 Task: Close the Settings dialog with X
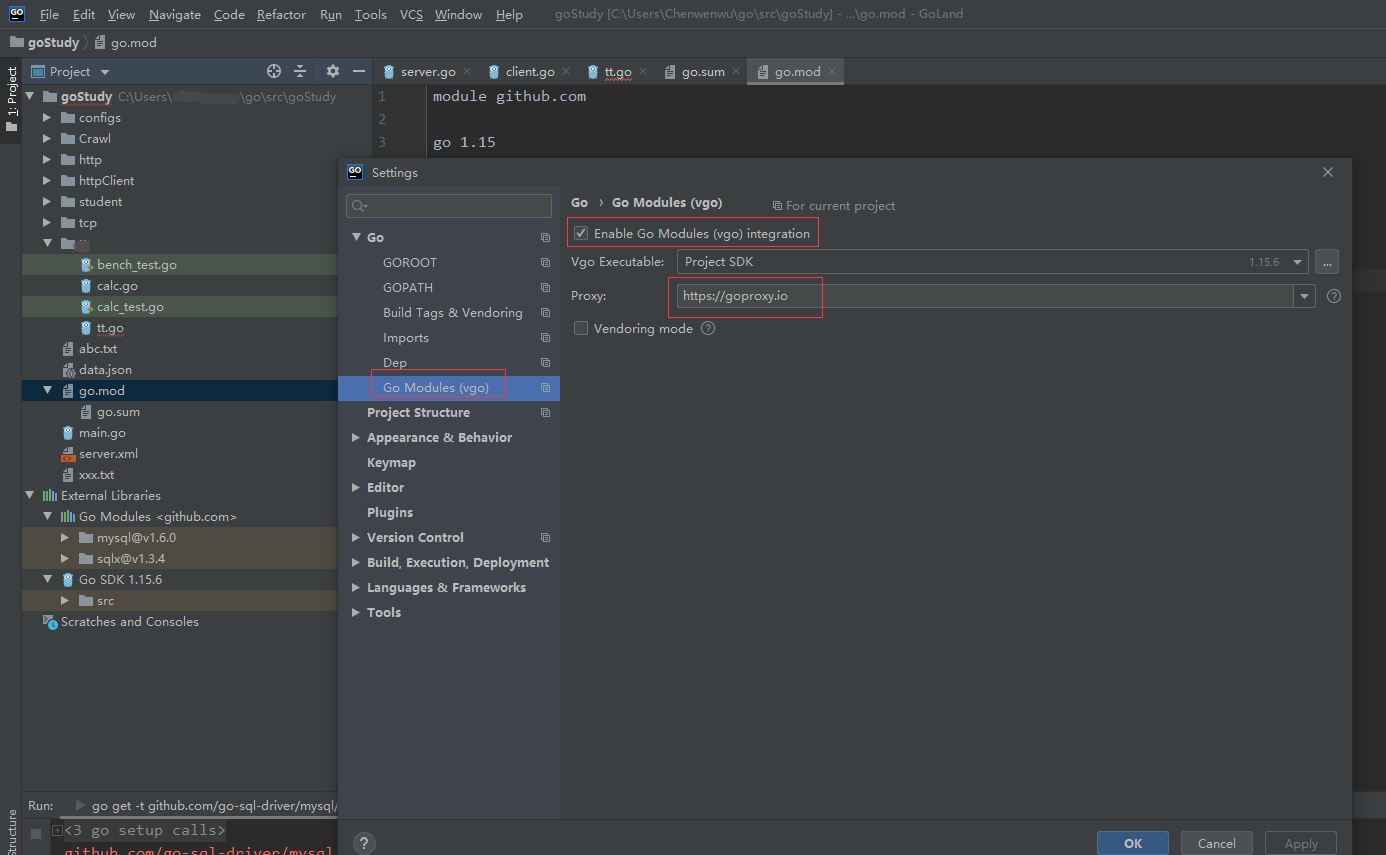1328,172
